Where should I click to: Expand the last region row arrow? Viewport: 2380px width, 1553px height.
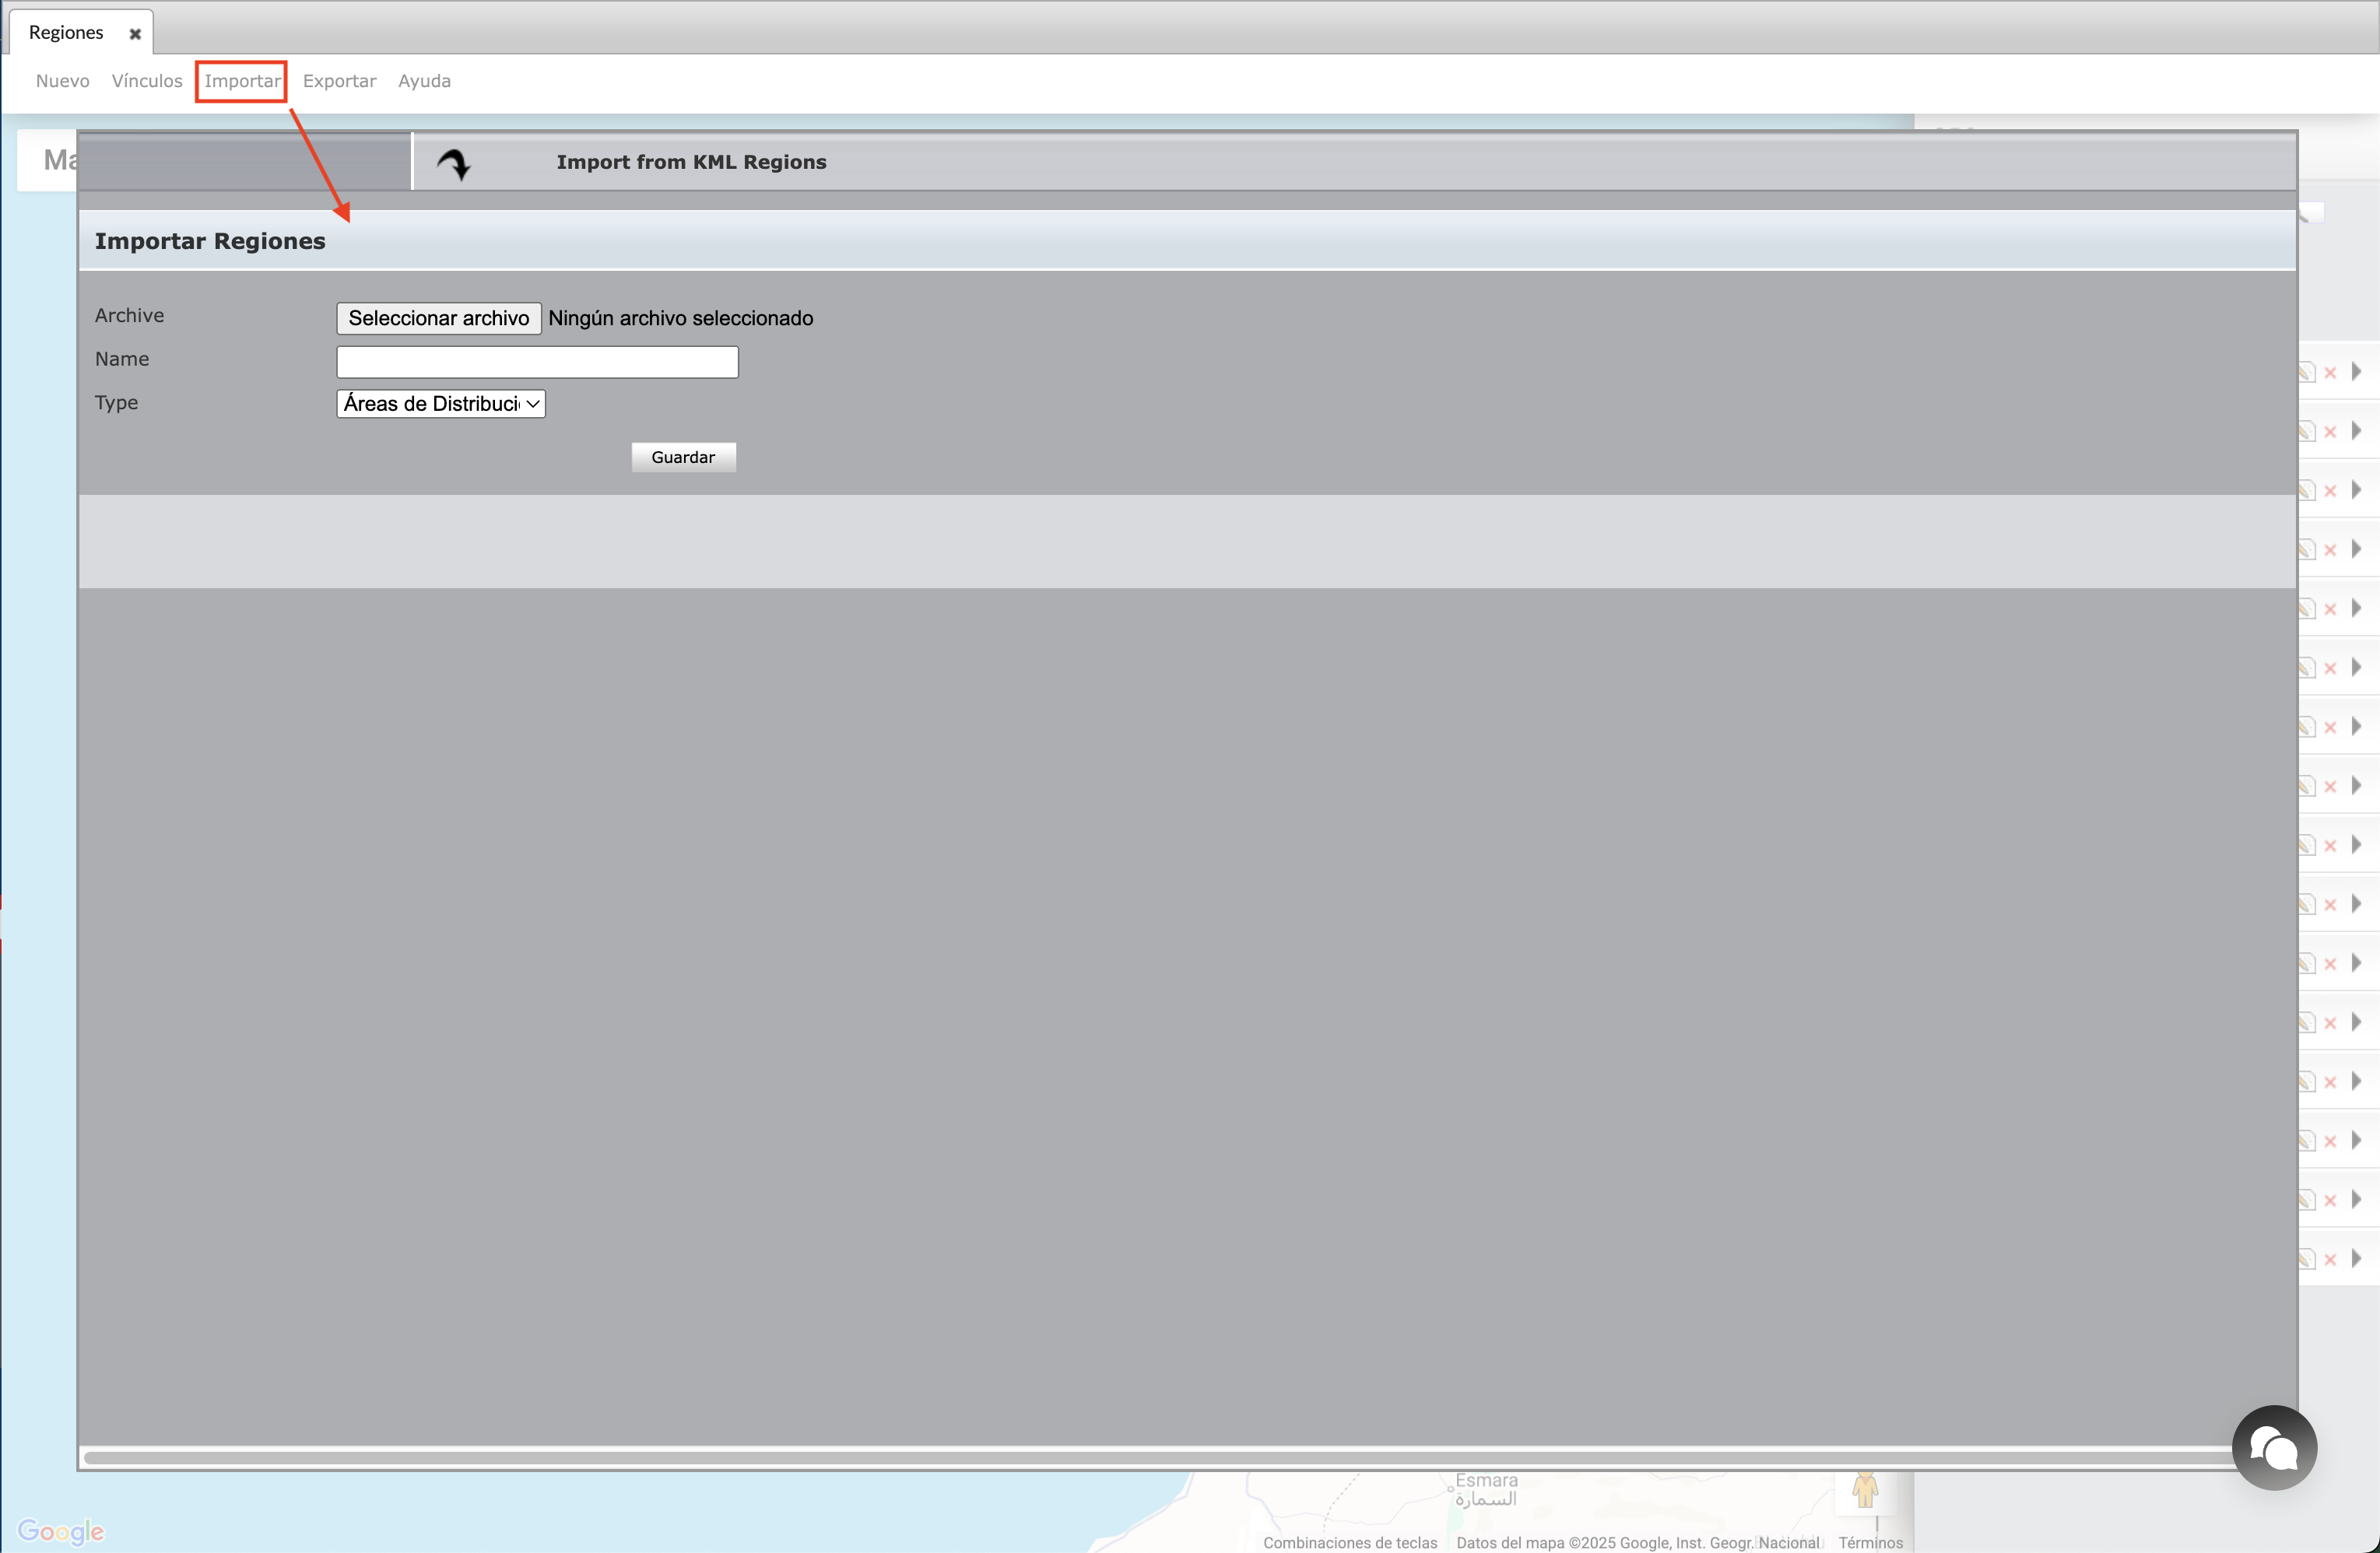coord(2356,1258)
